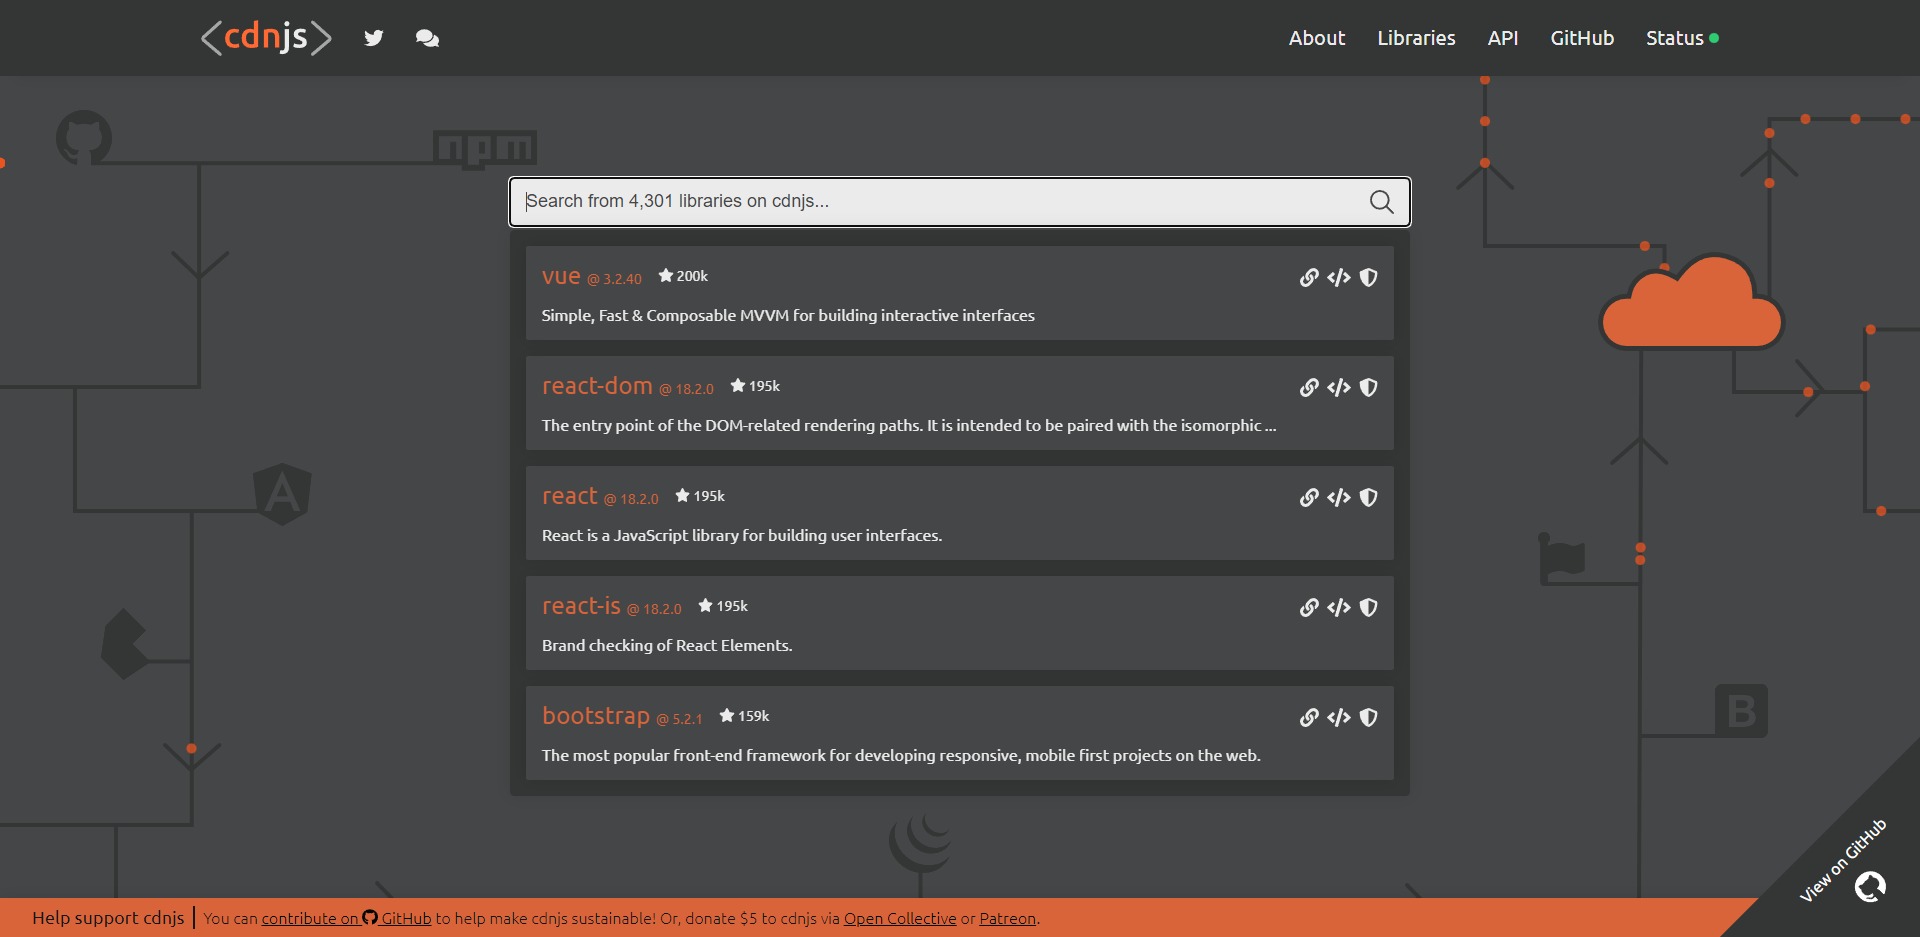Copy SRI shield icon for react
The width and height of the screenshot is (1920, 937).
point(1369,498)
